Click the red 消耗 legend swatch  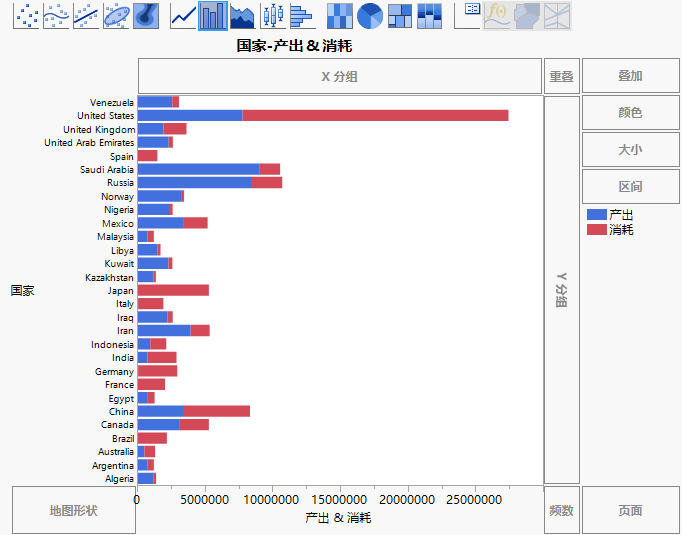(597, 230)
